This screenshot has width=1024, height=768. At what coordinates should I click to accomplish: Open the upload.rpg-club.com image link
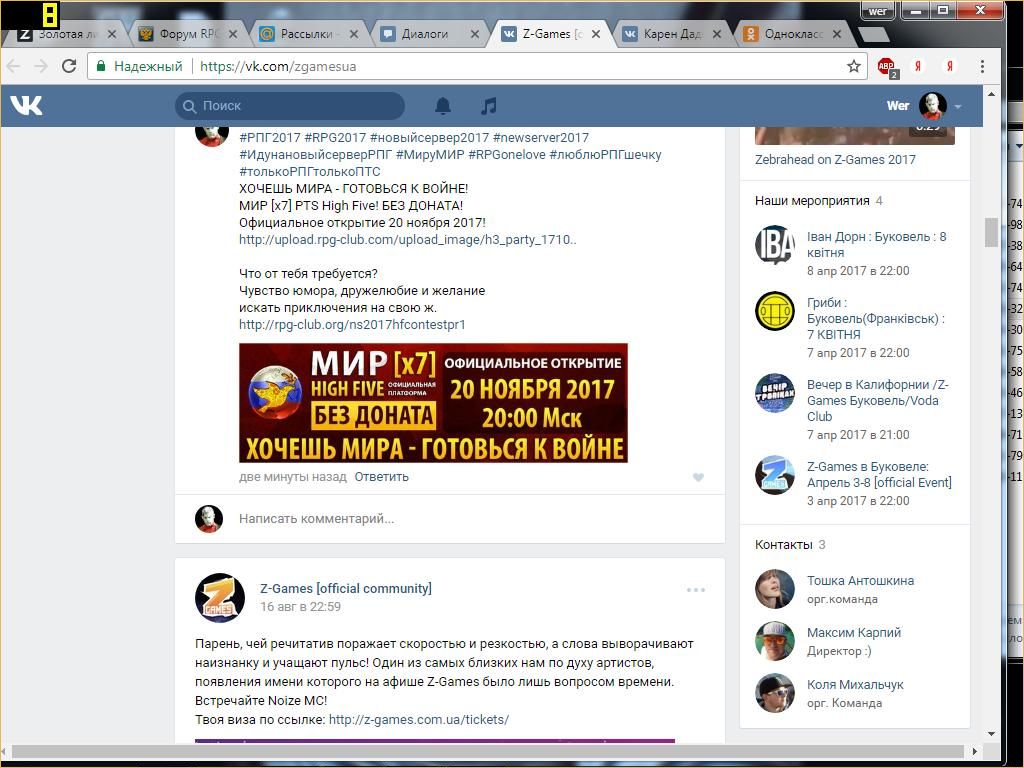408,240
